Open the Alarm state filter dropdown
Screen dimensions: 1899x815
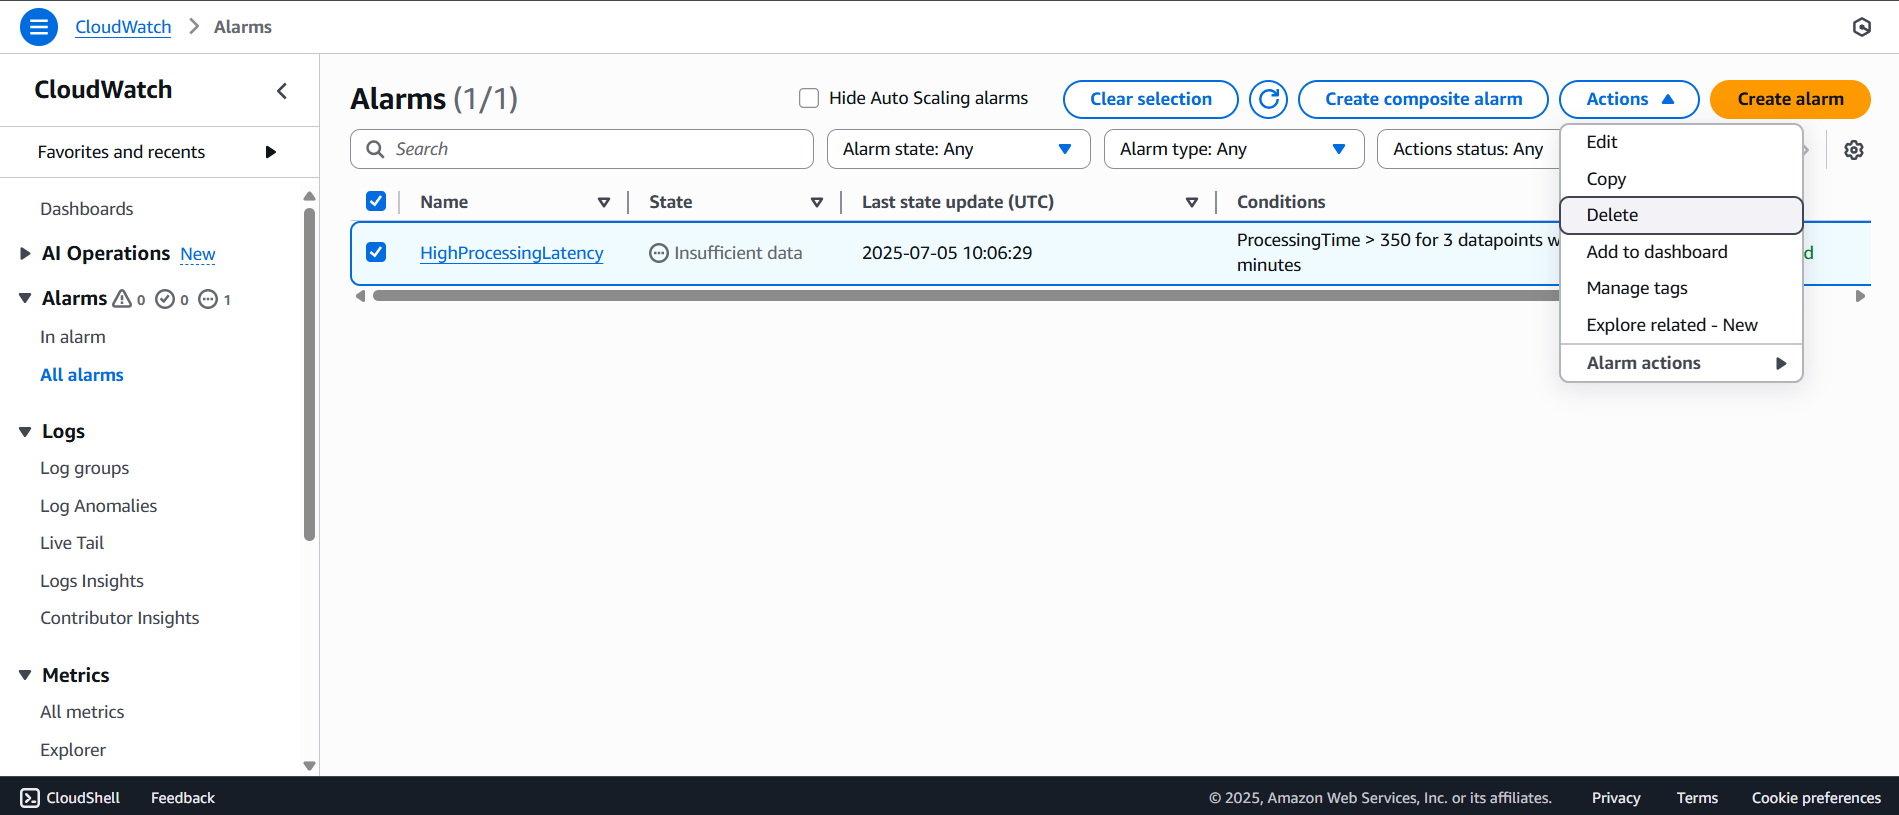957,149
